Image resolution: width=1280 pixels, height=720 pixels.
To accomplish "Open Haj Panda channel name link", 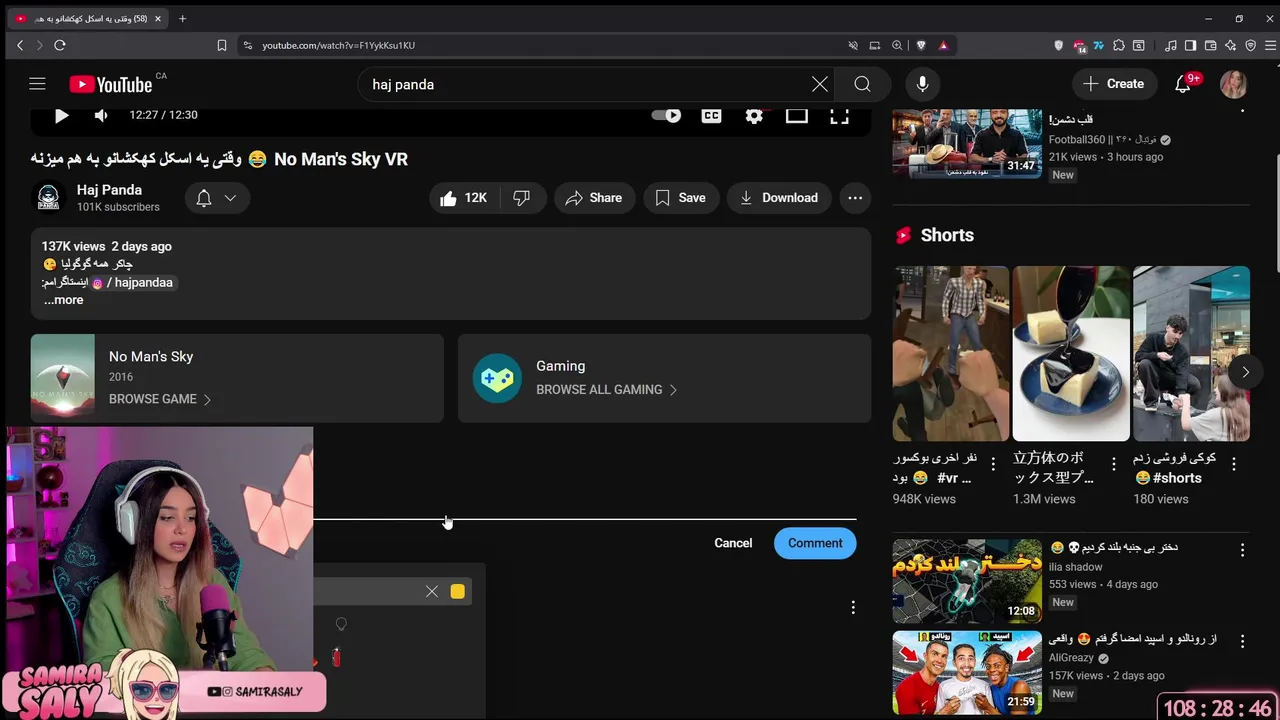I will [109, 190].
